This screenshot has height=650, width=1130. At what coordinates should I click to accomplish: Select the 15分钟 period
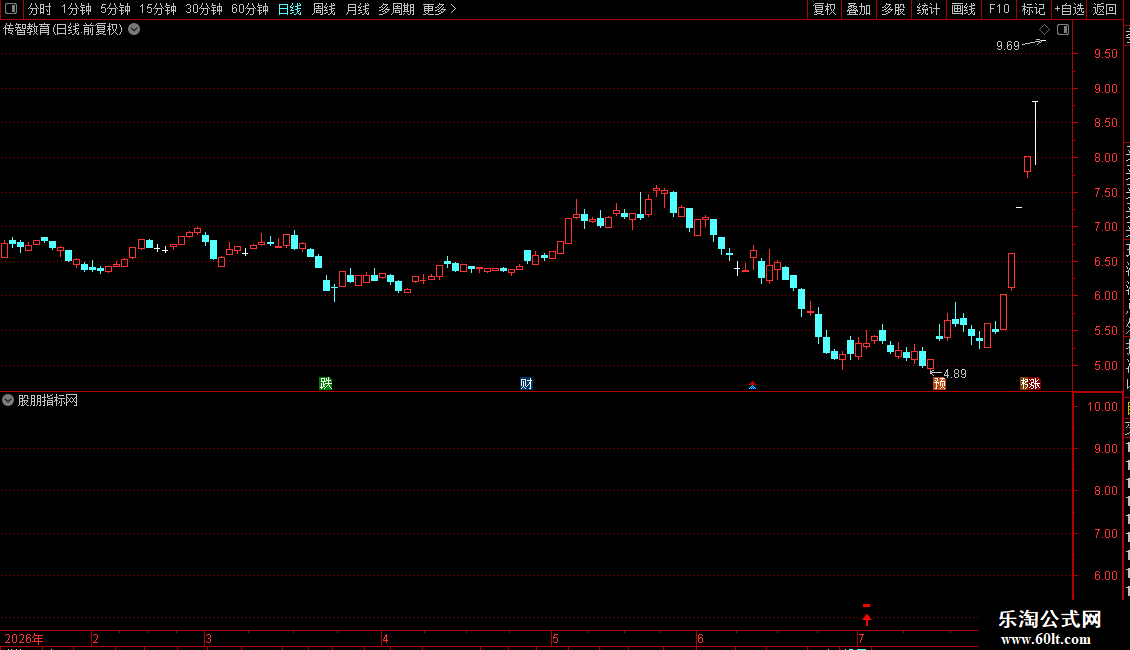[157, 9]
